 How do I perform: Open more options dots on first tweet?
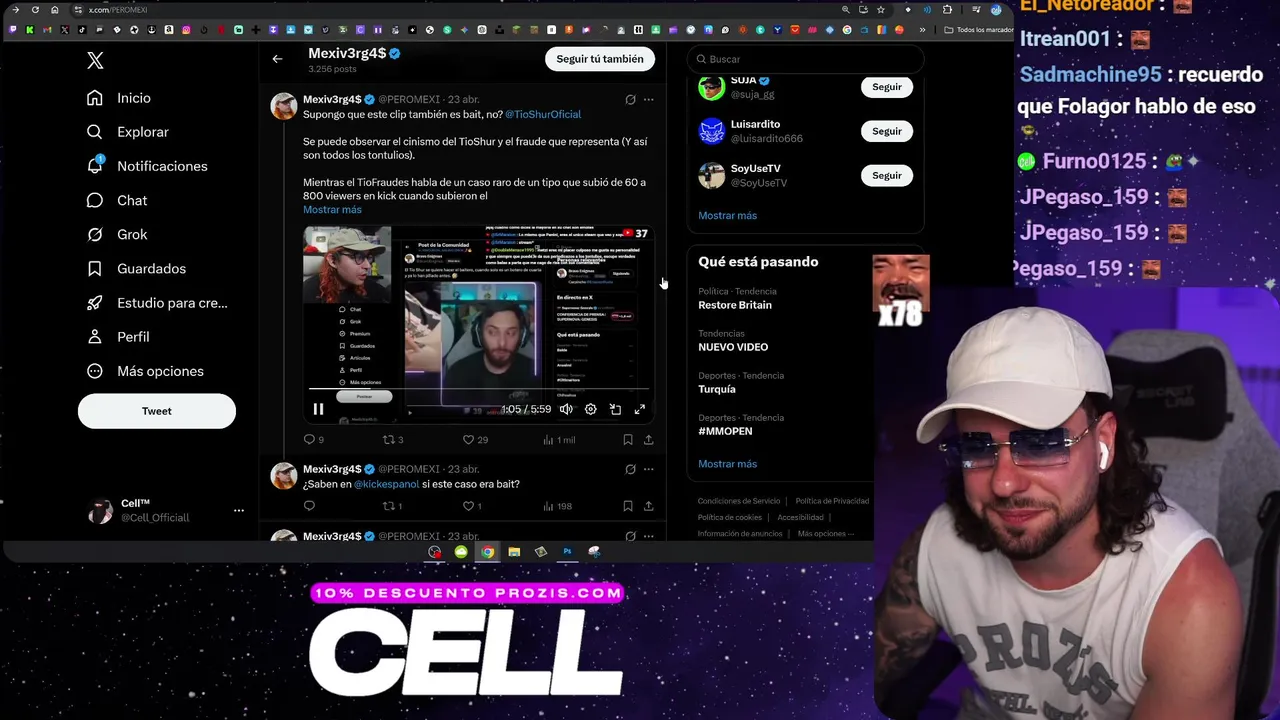[648, 100]
